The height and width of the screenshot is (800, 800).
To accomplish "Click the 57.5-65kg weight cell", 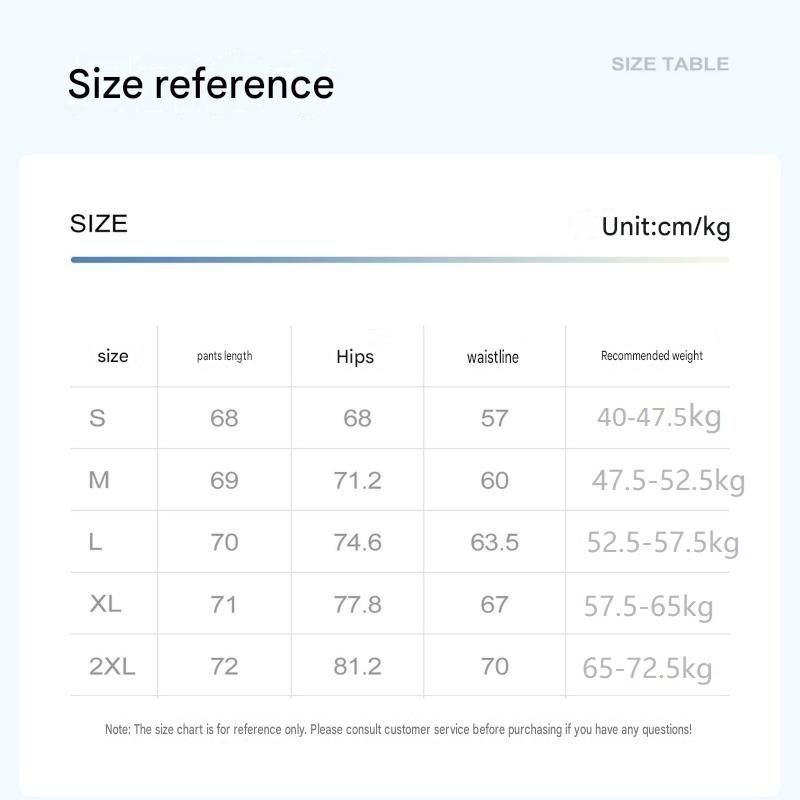I will tap(648, 607).
